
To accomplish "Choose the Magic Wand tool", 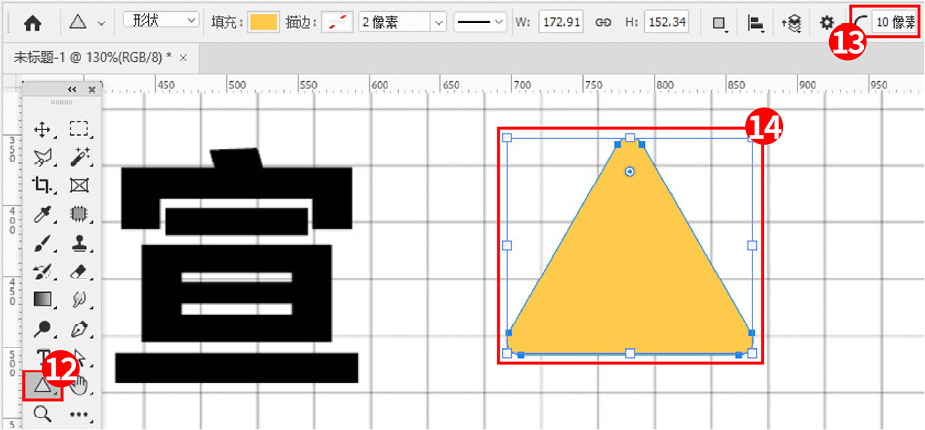I will [80, 157].
